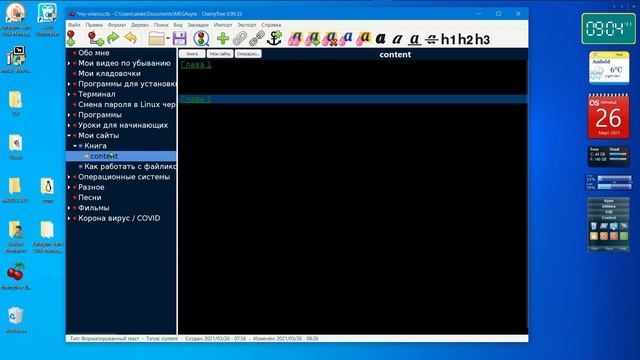Image resolution: width=640 pixels, height=360 pixels.
Task: Click the blue text foreground color icon
Action: [347, 39]
